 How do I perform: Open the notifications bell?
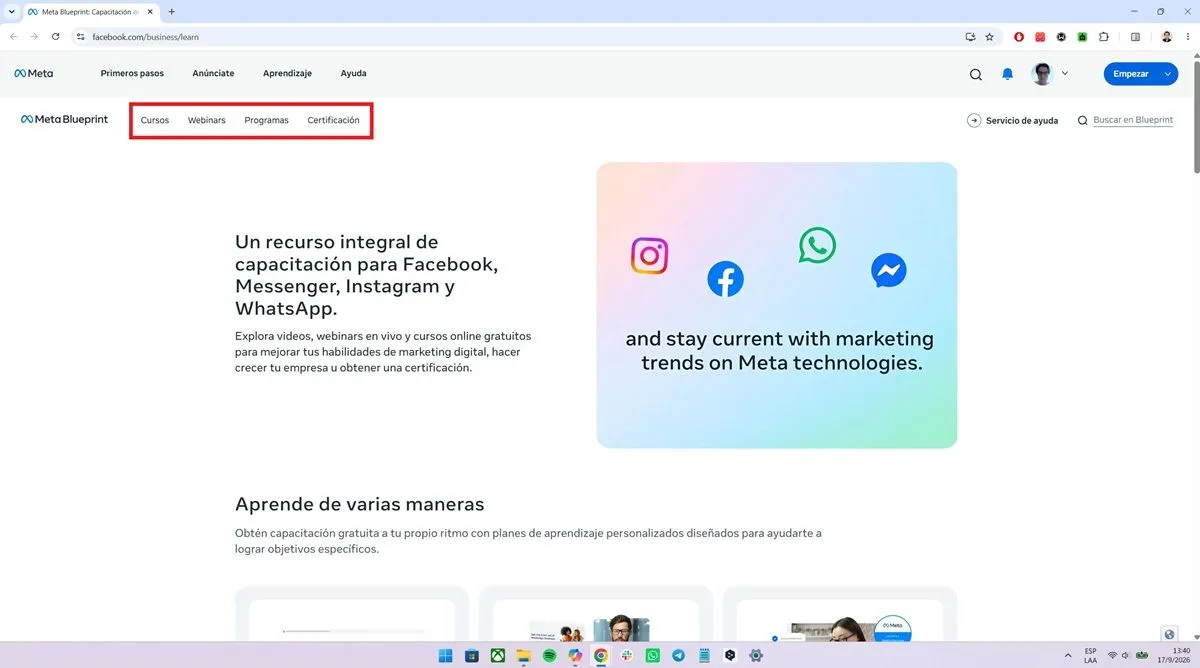[1008, 74]
